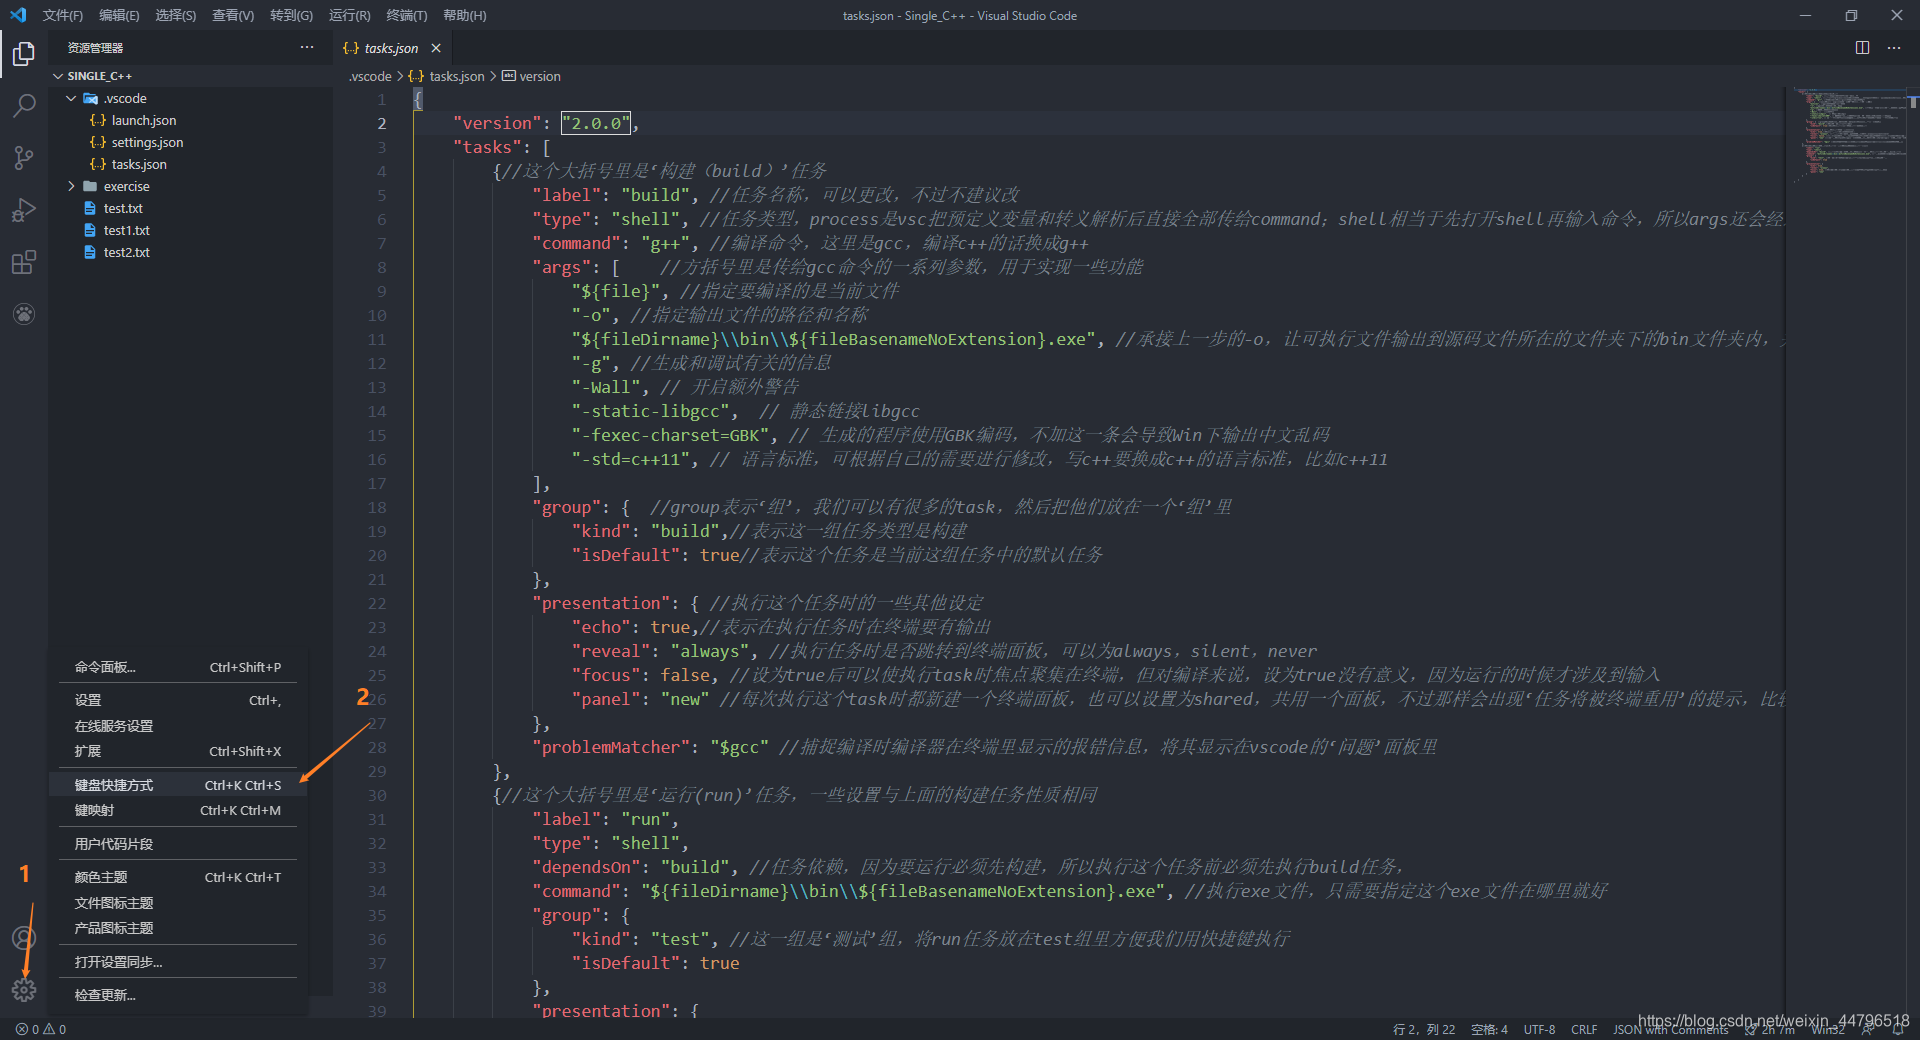Collapse the SINGLE_C++ workspace section

(x=100, y=76)
